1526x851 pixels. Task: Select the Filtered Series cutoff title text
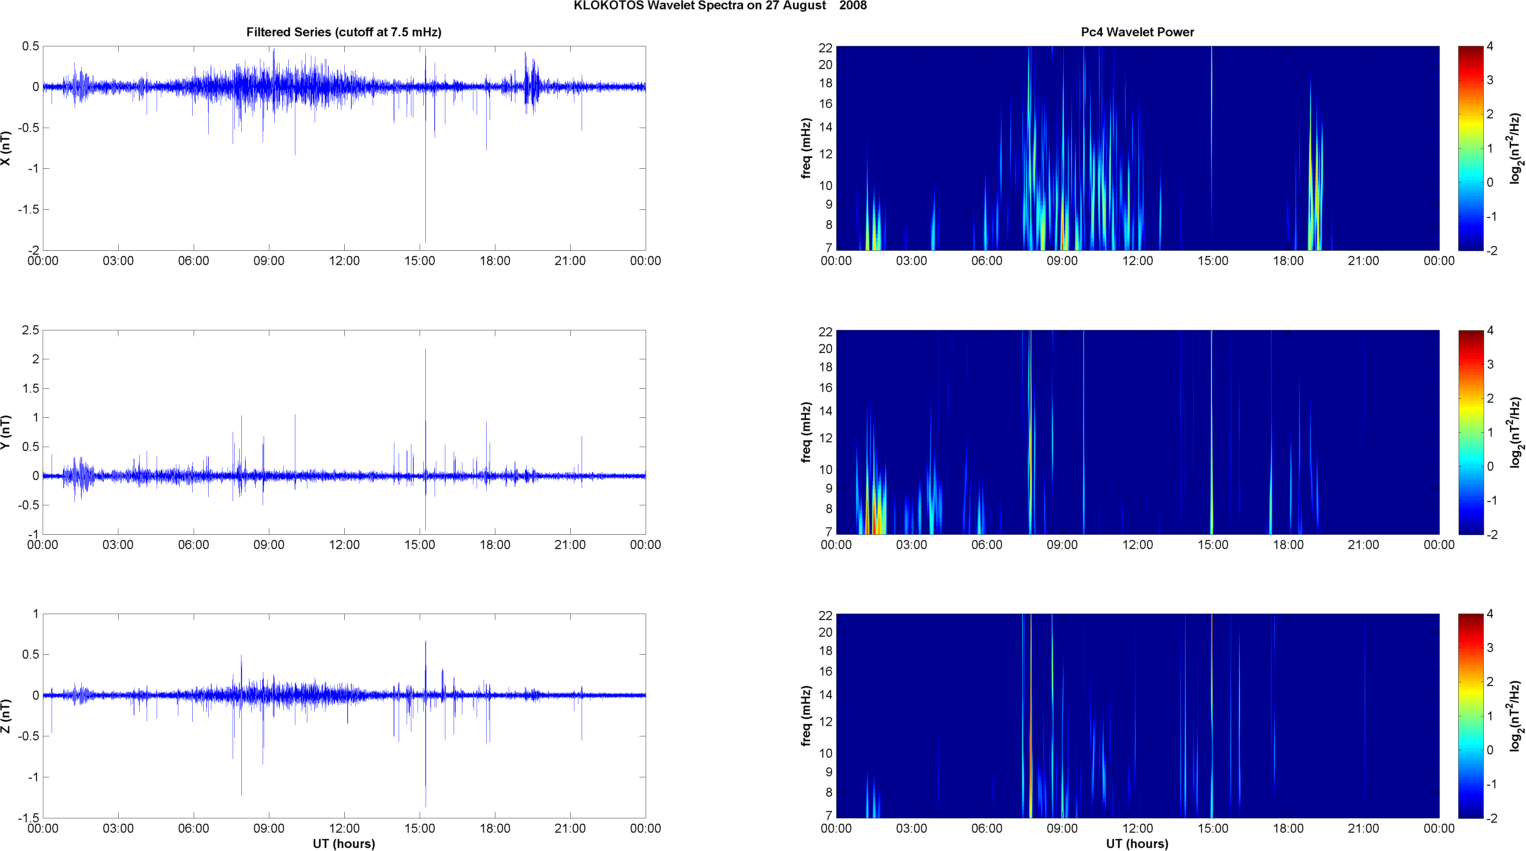pyautogui.click(x=343, y=32)
